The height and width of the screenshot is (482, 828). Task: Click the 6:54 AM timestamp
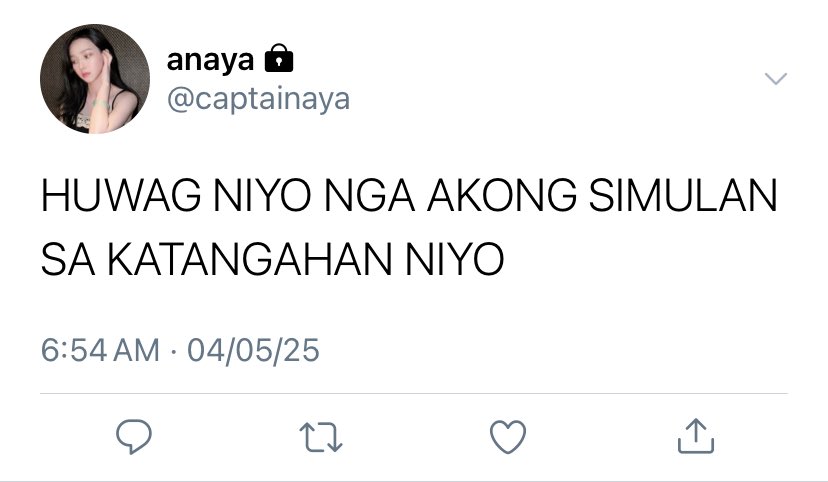(100, 350)
